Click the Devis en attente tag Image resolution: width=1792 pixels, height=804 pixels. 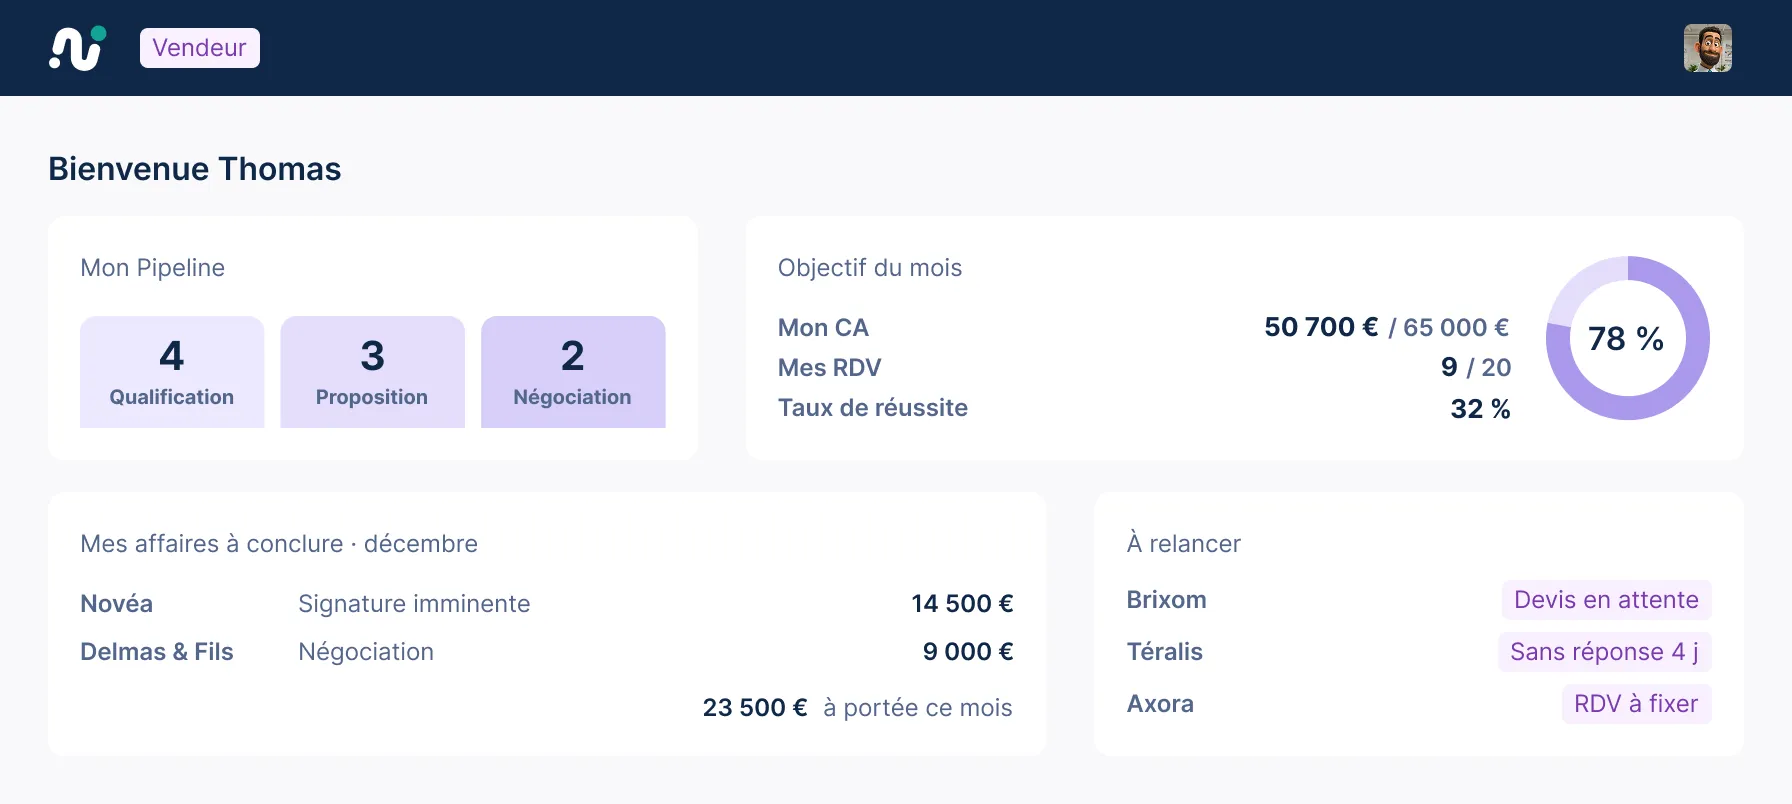point(1606,600)
